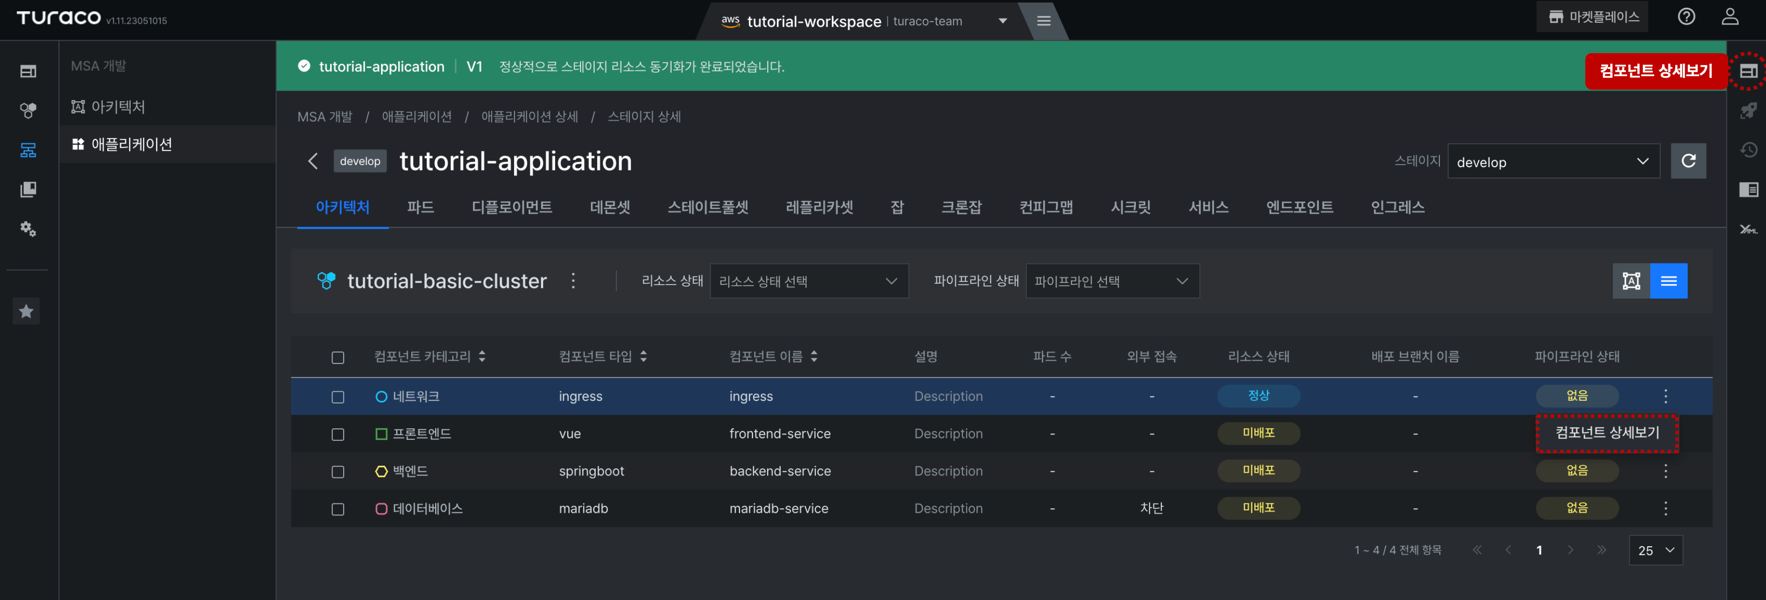Switch to the 레플리카셋 tab

tap(820, 207)
